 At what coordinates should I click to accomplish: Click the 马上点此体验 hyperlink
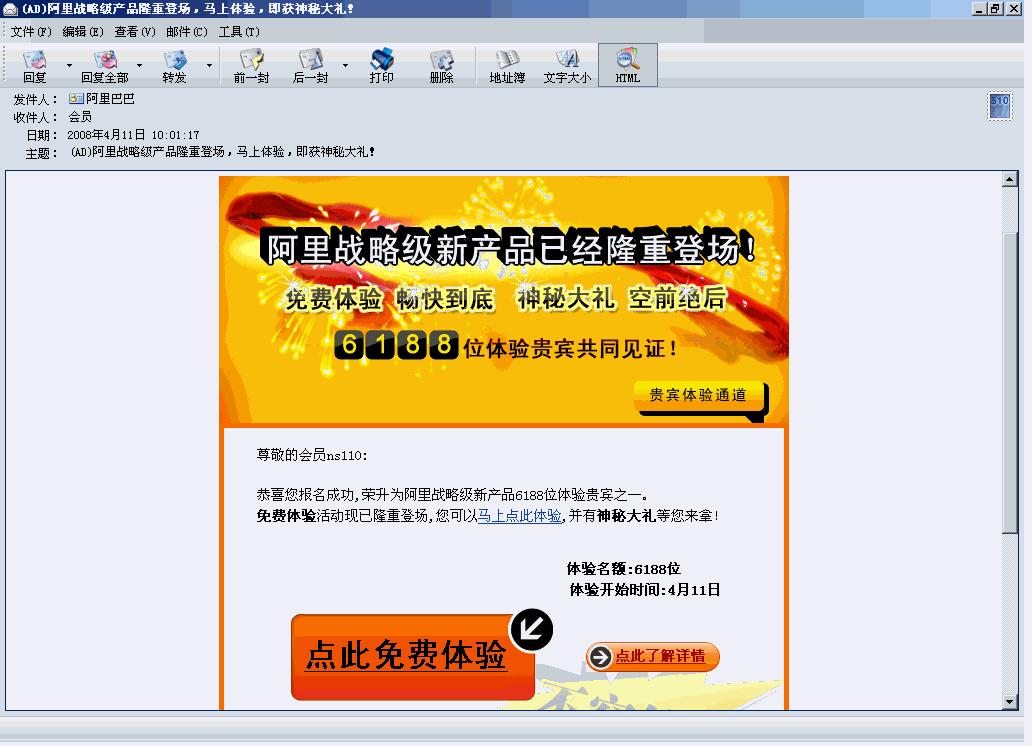point(520,516)
